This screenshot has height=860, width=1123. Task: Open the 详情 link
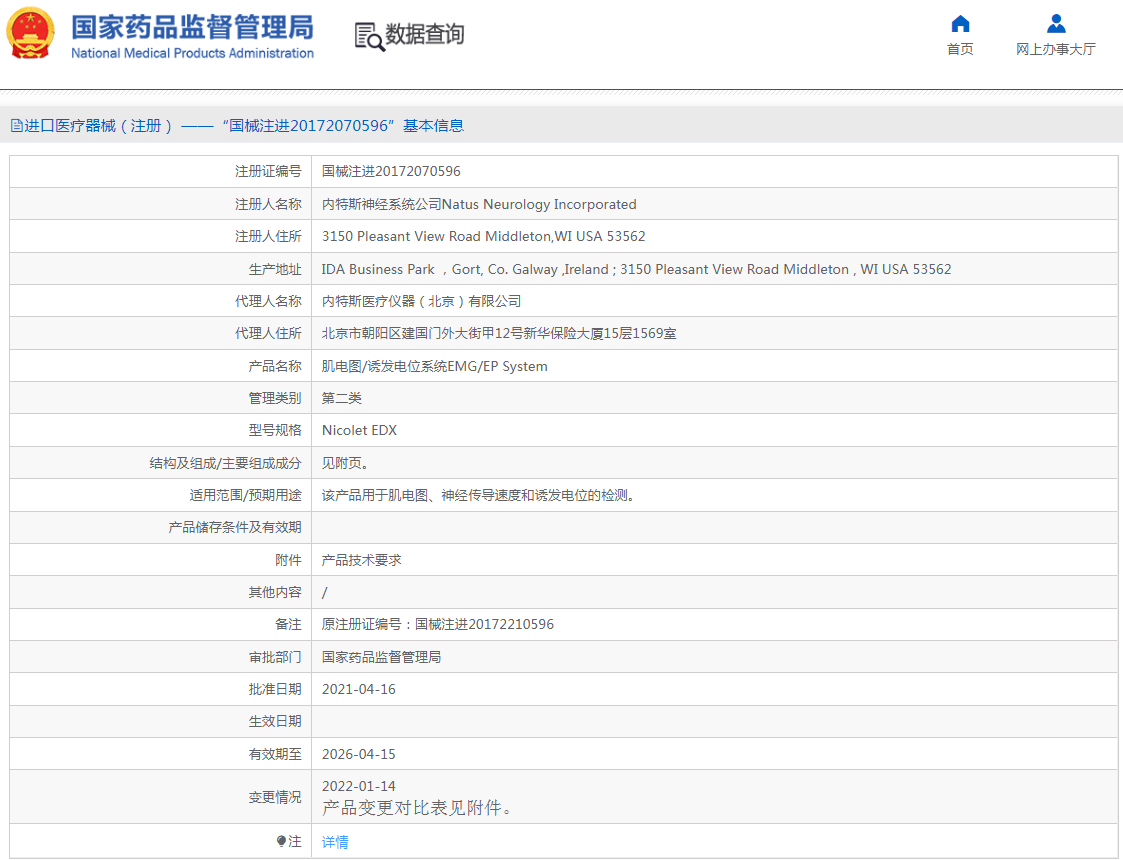pos(335,842)
